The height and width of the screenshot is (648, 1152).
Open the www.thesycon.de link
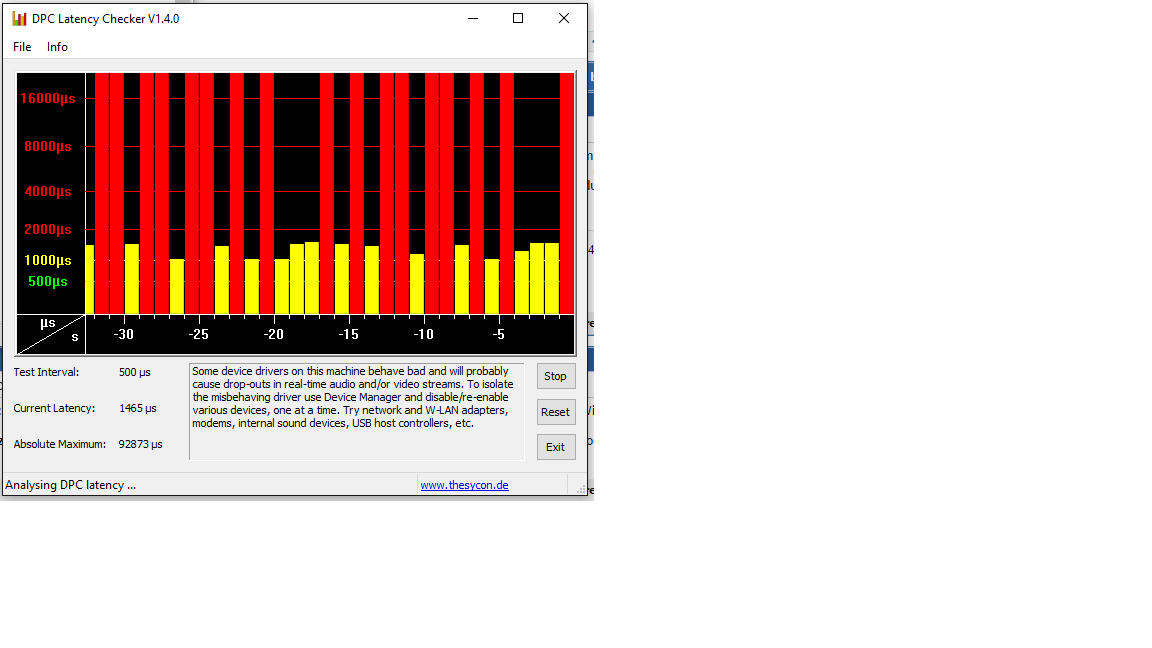coord(464,485)
